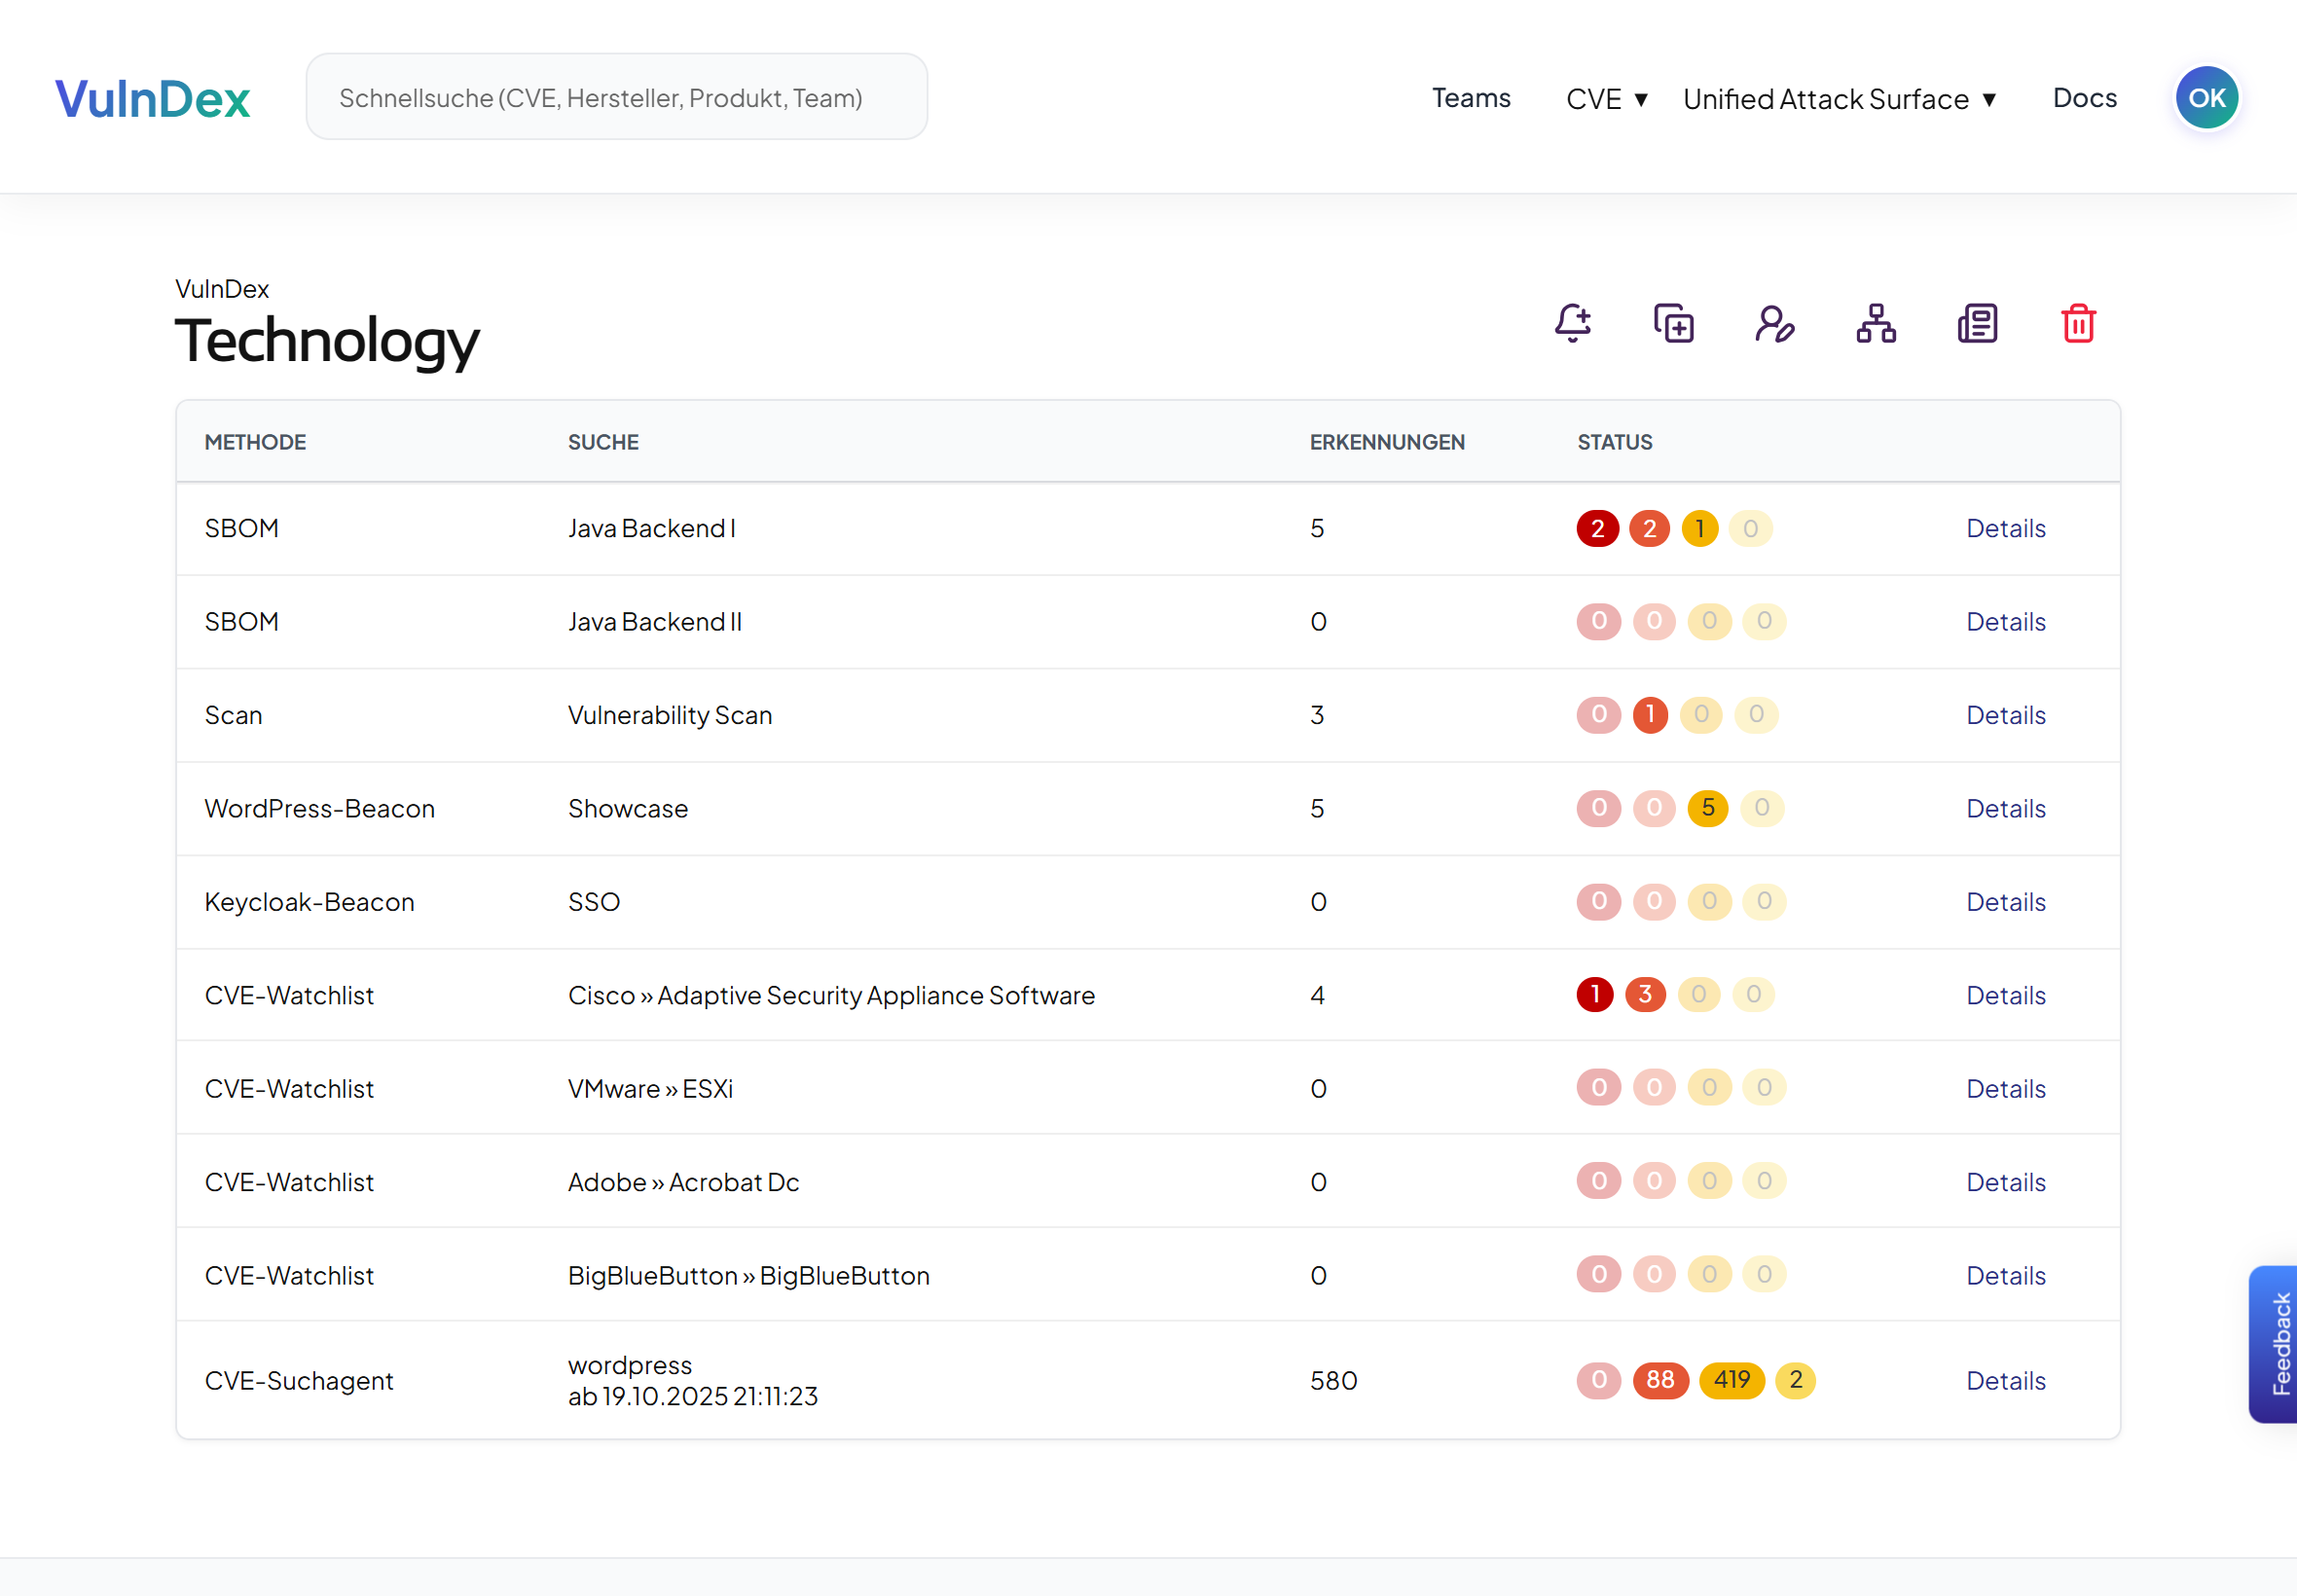The width and height of the screenshot is (2297, 1596).
Task: Open Details for Vulnerability Scan row
Action: (x=2005, y=715)
